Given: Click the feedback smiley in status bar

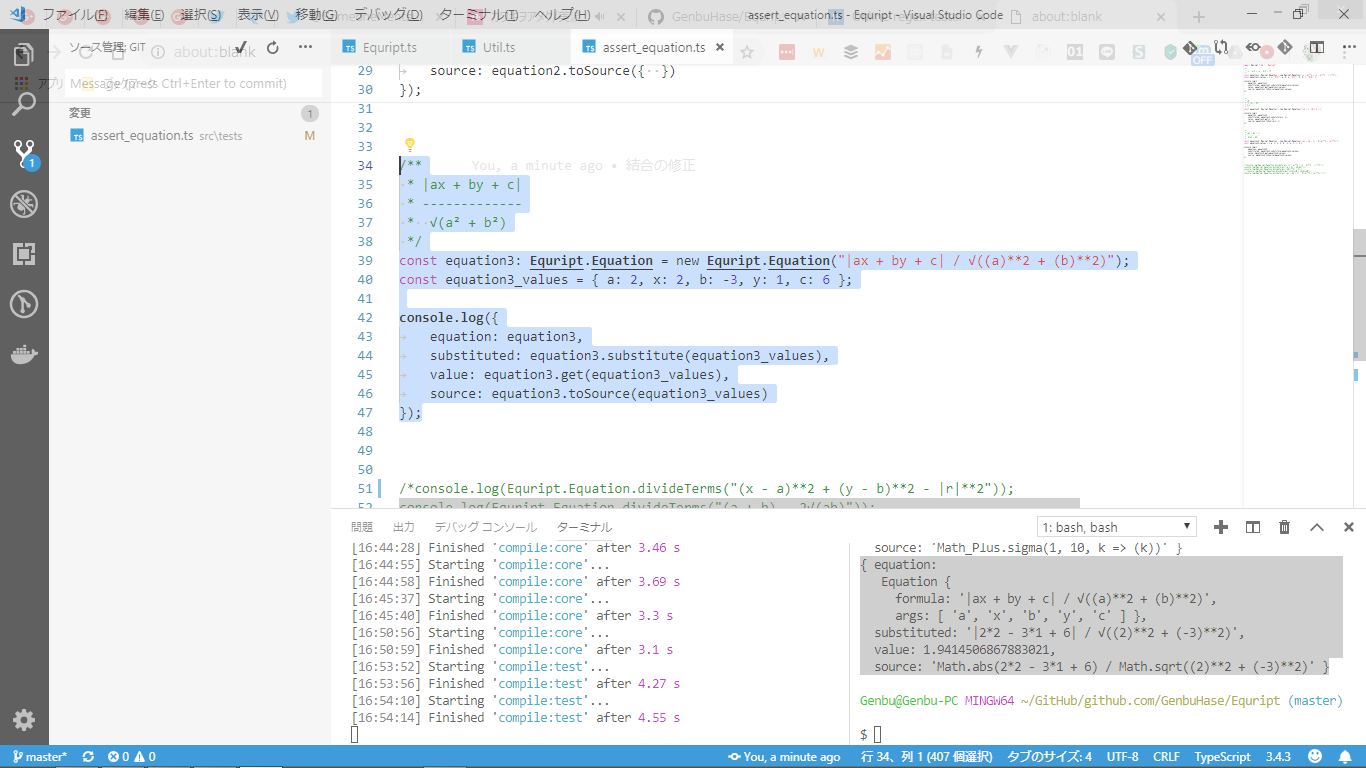Looking at the screenshot, I should point(1315,757).
